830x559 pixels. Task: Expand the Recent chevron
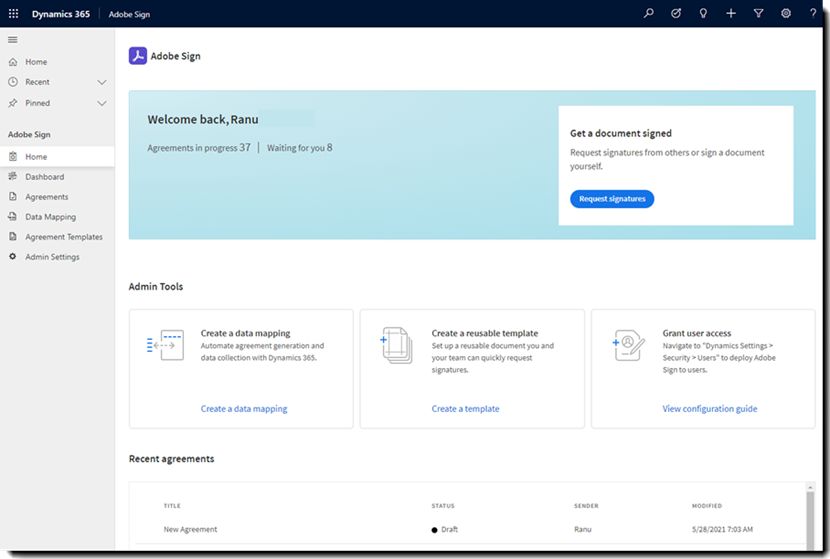(102, 82)
